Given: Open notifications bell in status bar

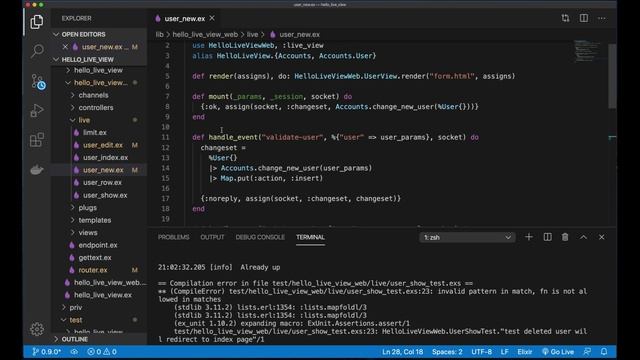Looking at the screenshot, I should pos(604,352).
